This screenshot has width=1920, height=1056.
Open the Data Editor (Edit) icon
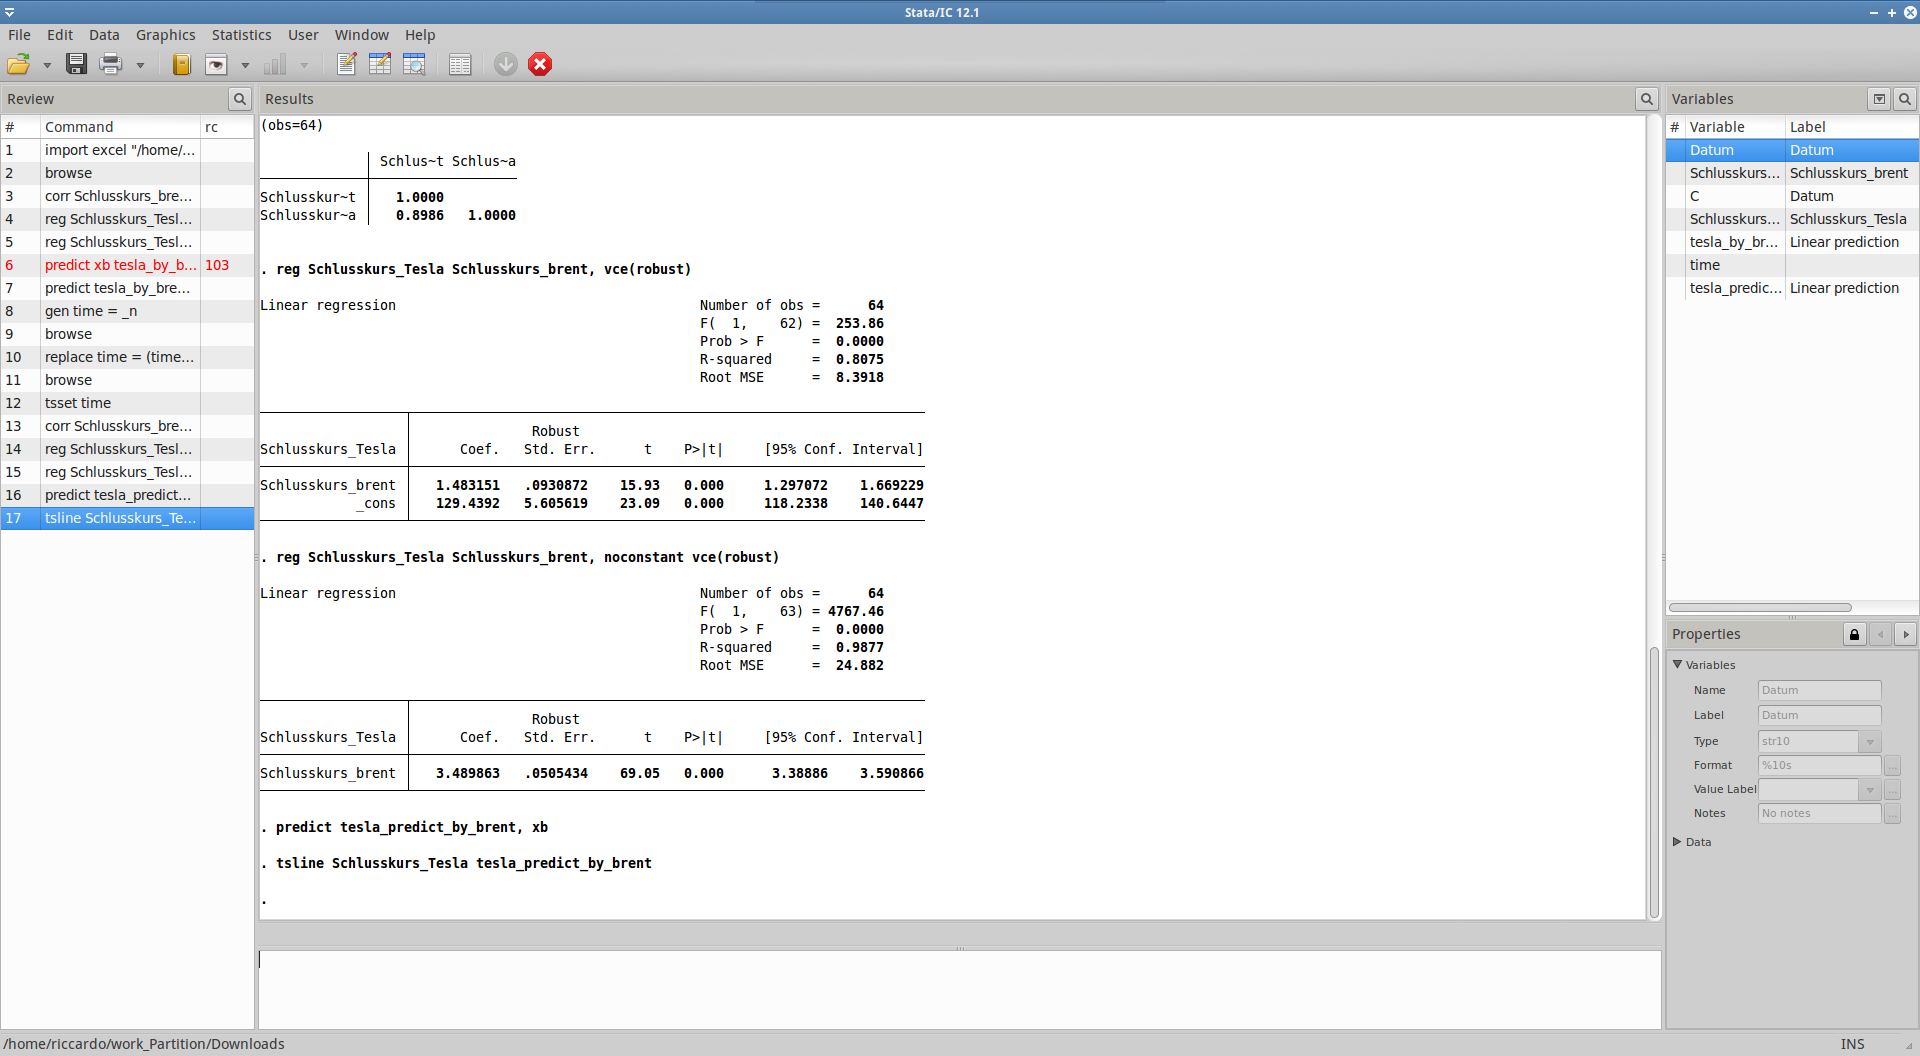tap(380, 65)
